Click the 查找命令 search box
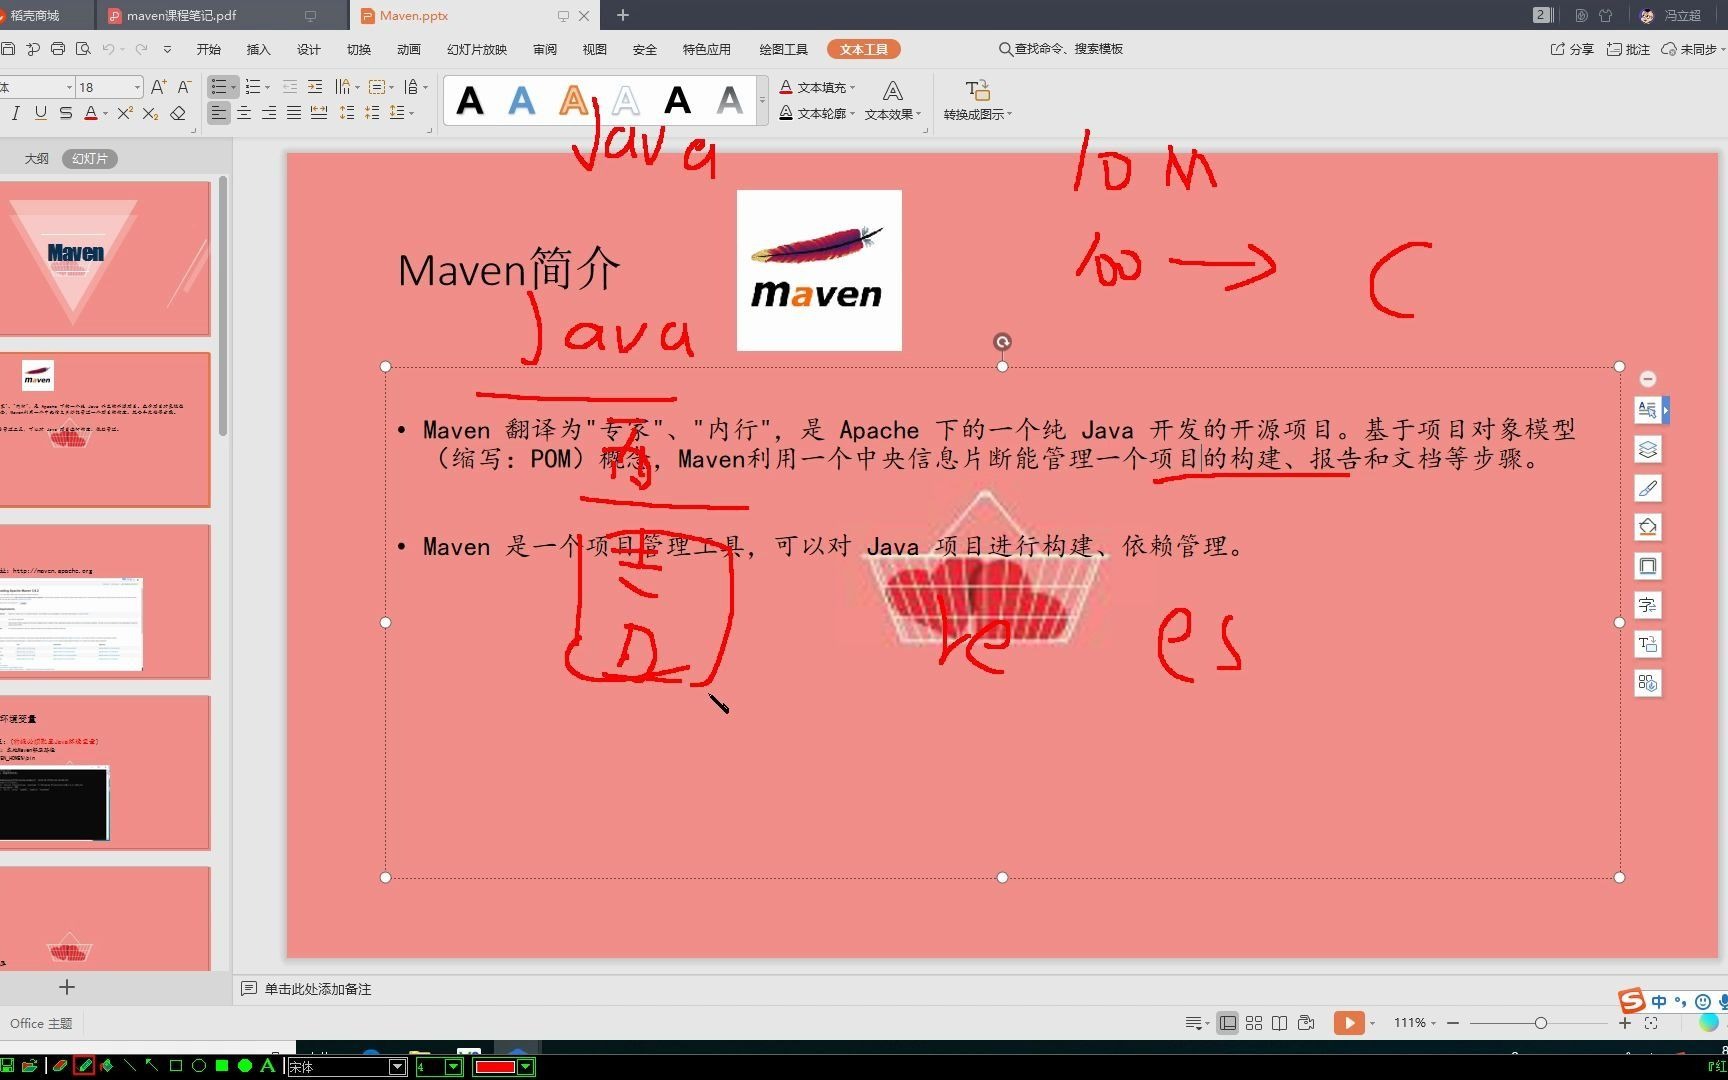1728x1080 pixels. [1061, 49]
